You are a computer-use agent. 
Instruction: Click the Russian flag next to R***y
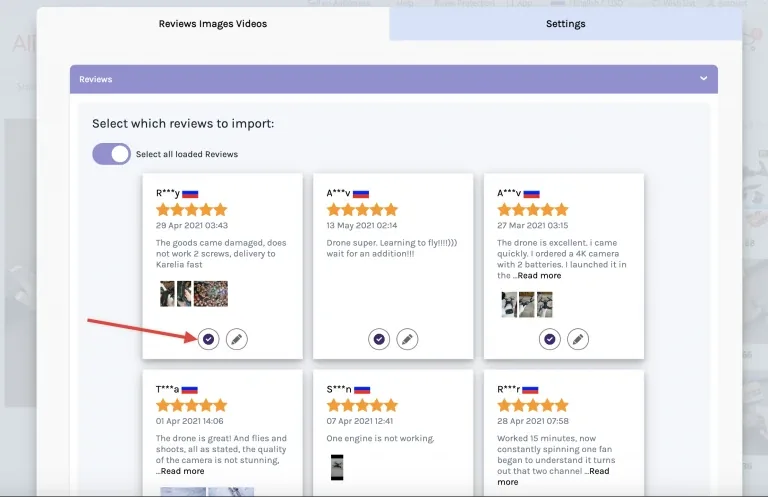[x=190, y=194]
